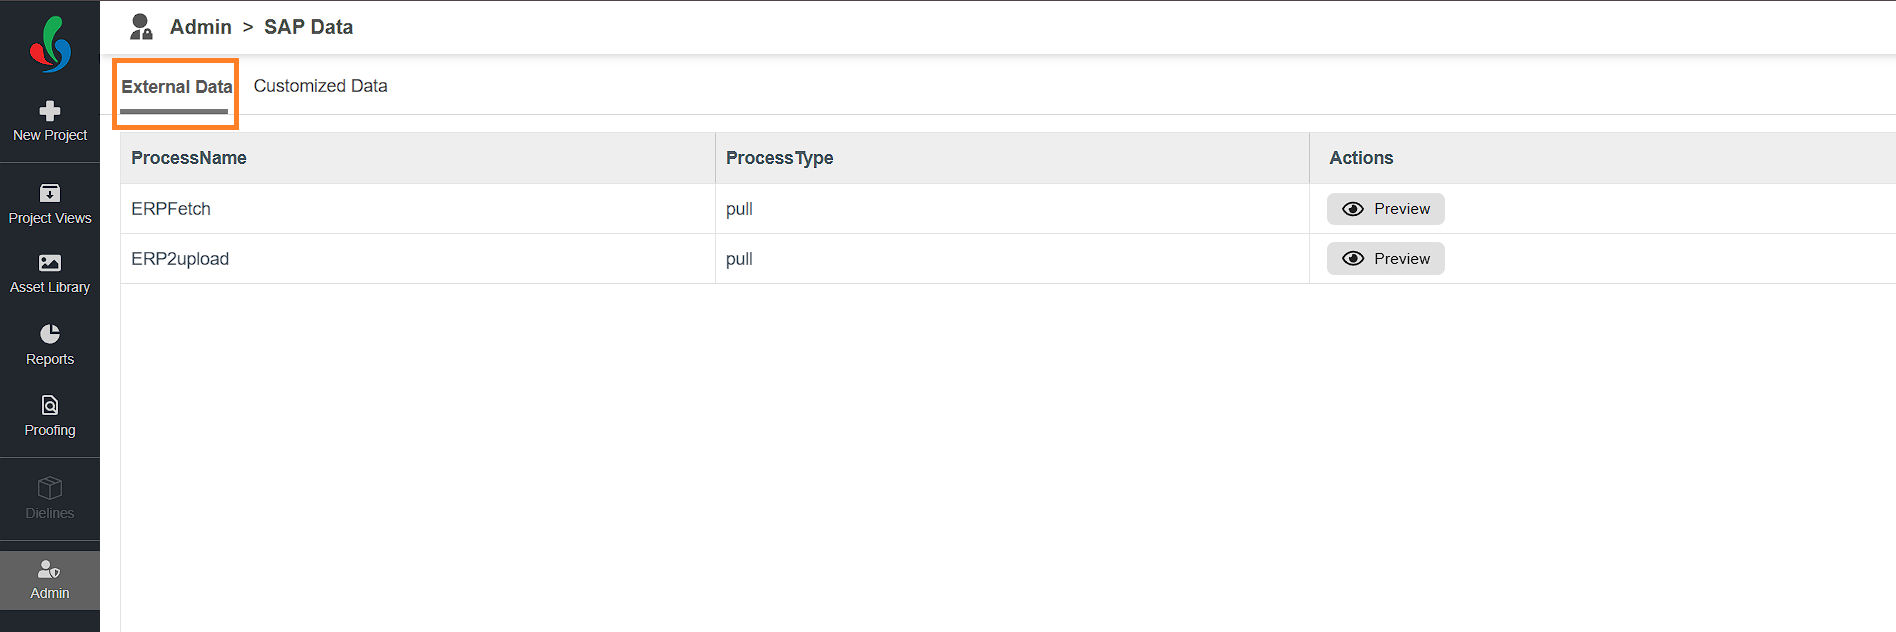Switch to the External Data tab

click(x=176, y=87)
